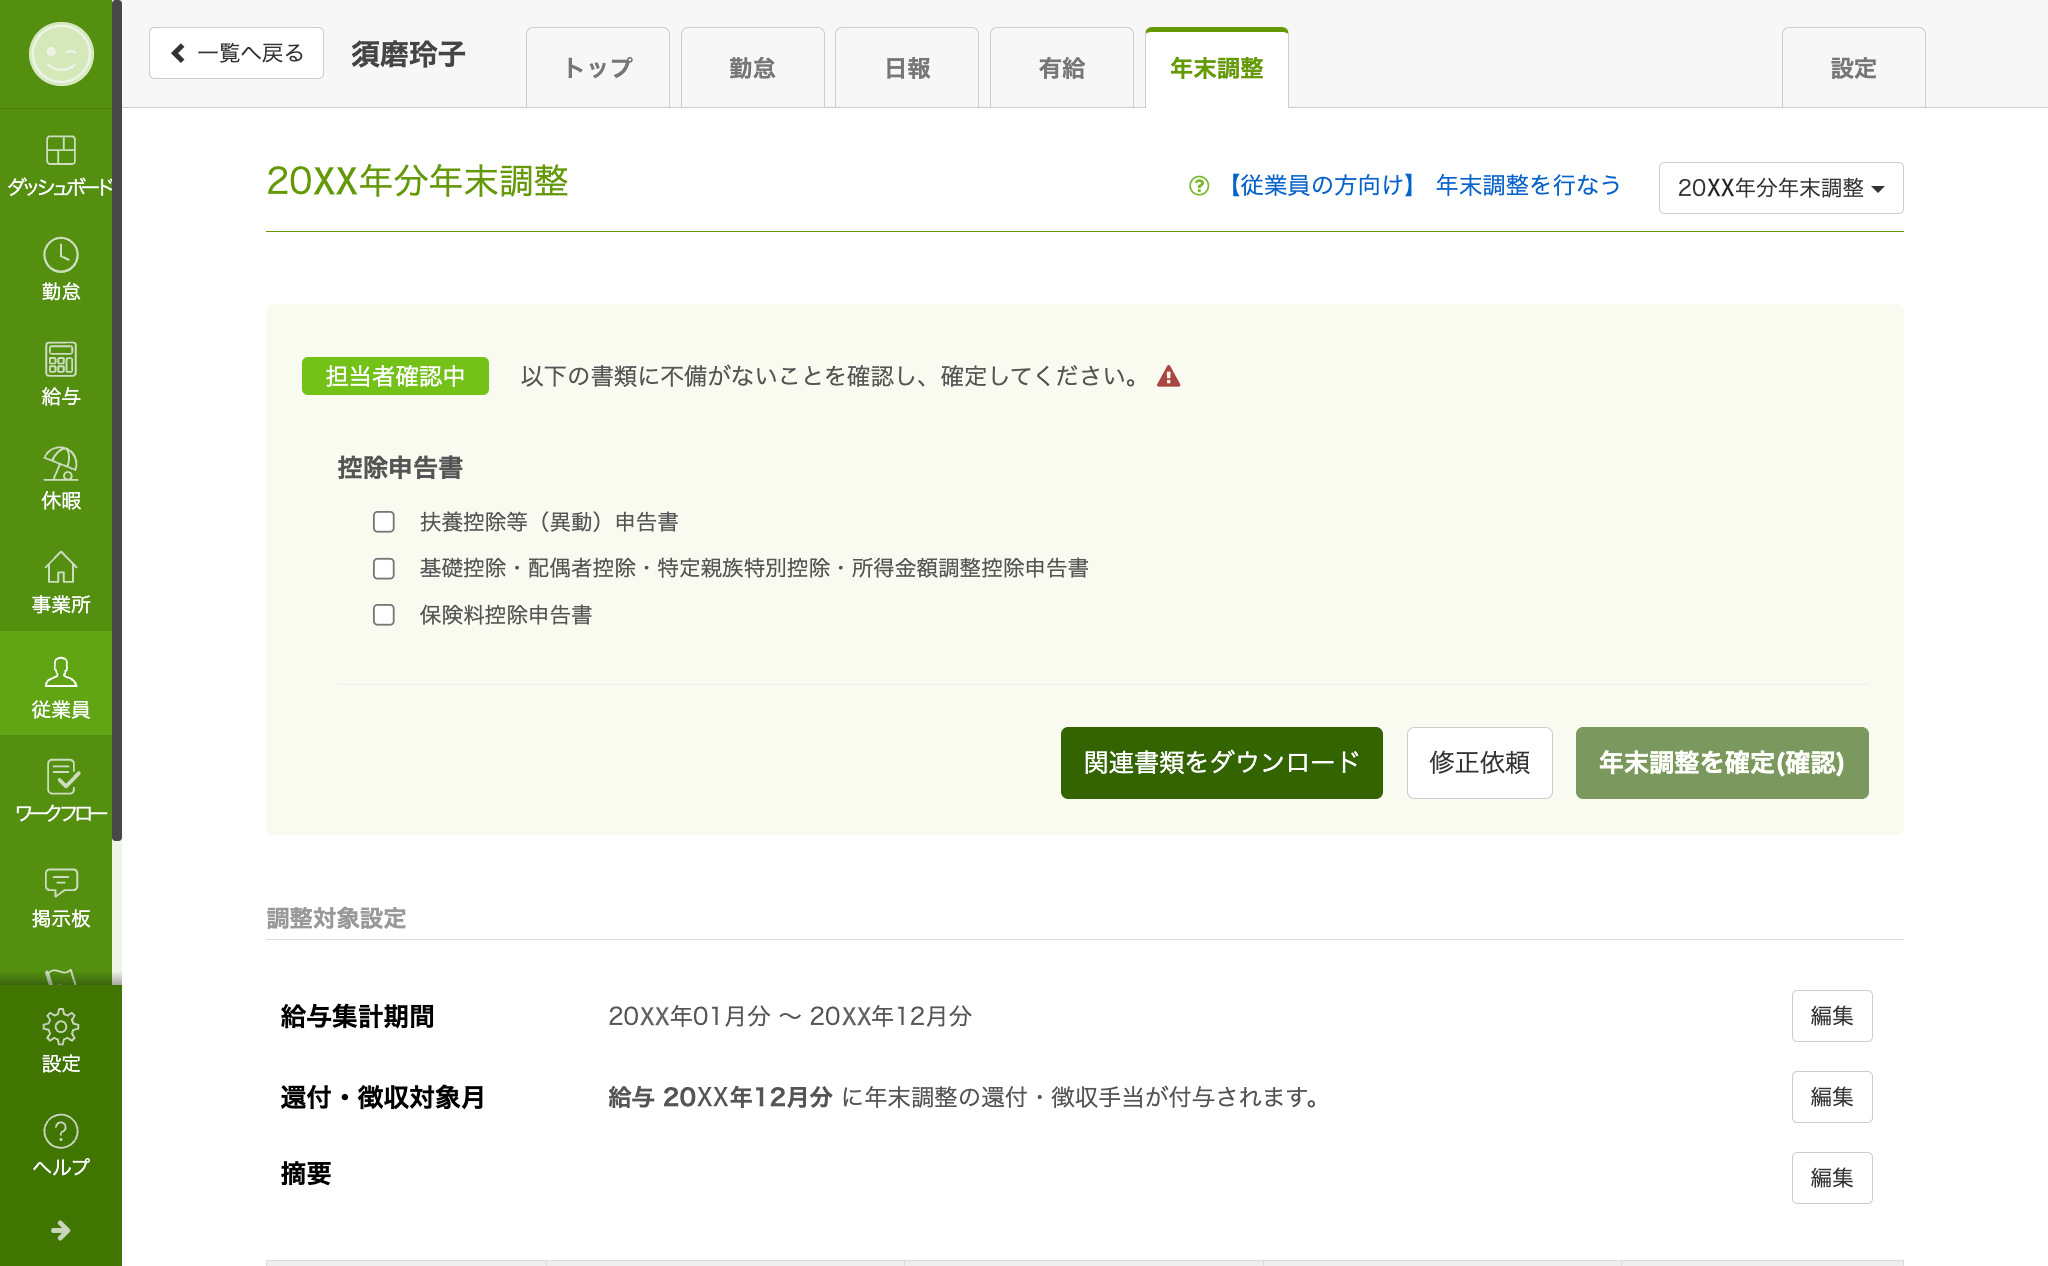
Task: Check 扶養控除等（異動）申告書 checkbox
Action: click(384, 522)
